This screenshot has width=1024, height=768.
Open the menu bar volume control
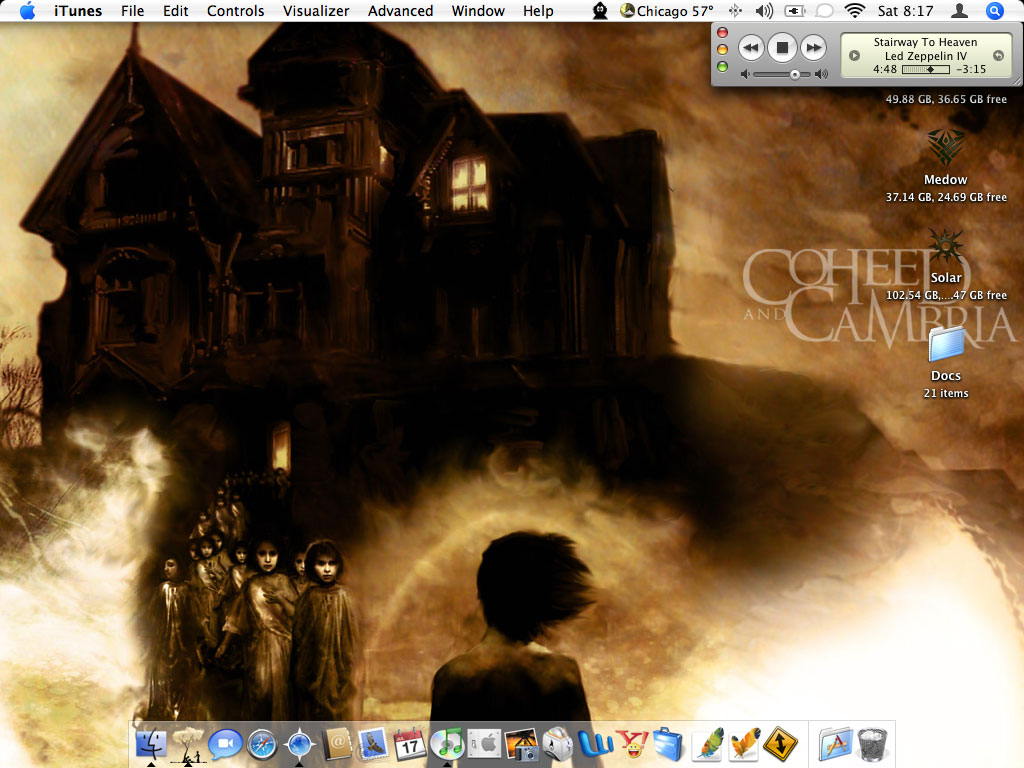click(764, 10)
